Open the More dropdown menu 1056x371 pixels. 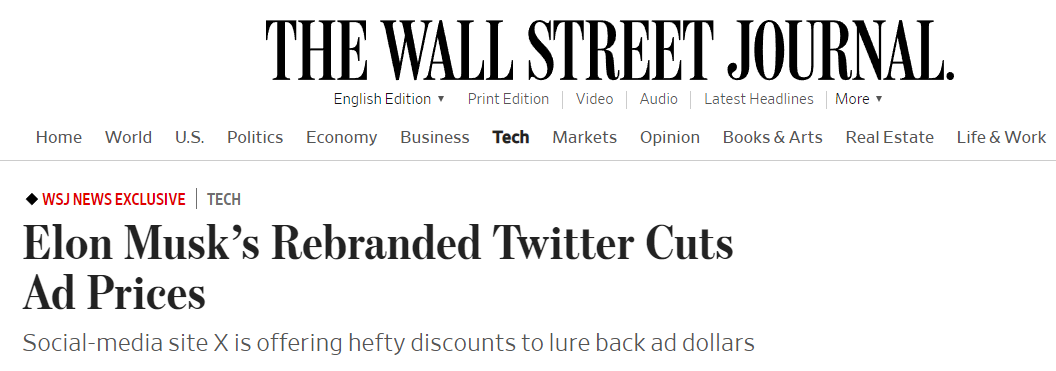point(859,99)
